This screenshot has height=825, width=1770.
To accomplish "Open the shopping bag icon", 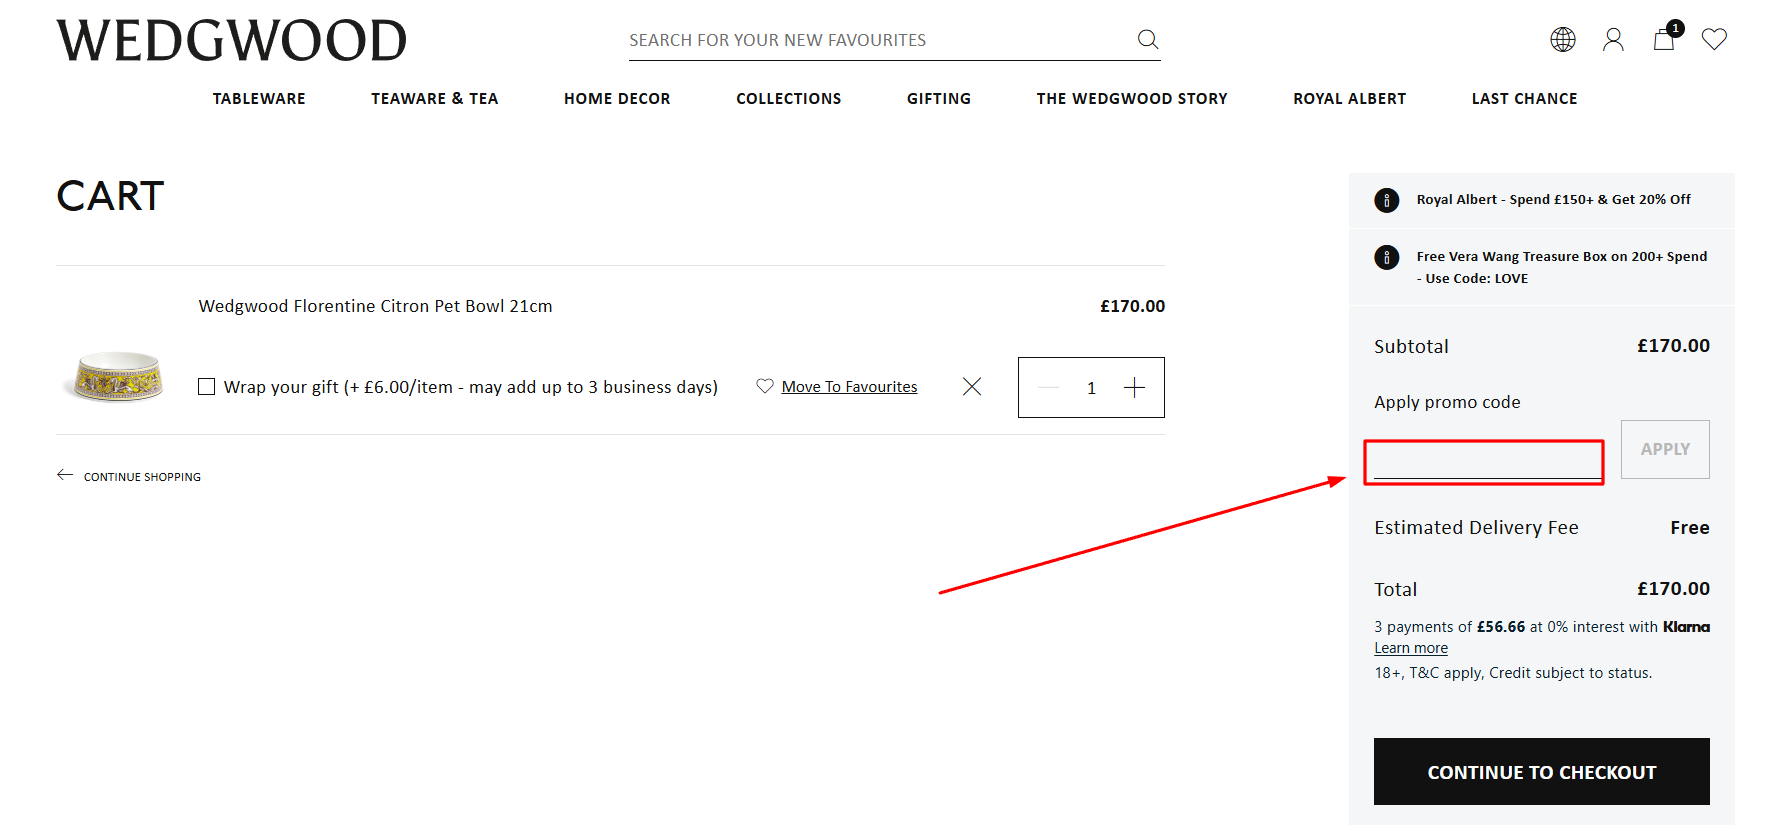I will tap(1664, 39).
